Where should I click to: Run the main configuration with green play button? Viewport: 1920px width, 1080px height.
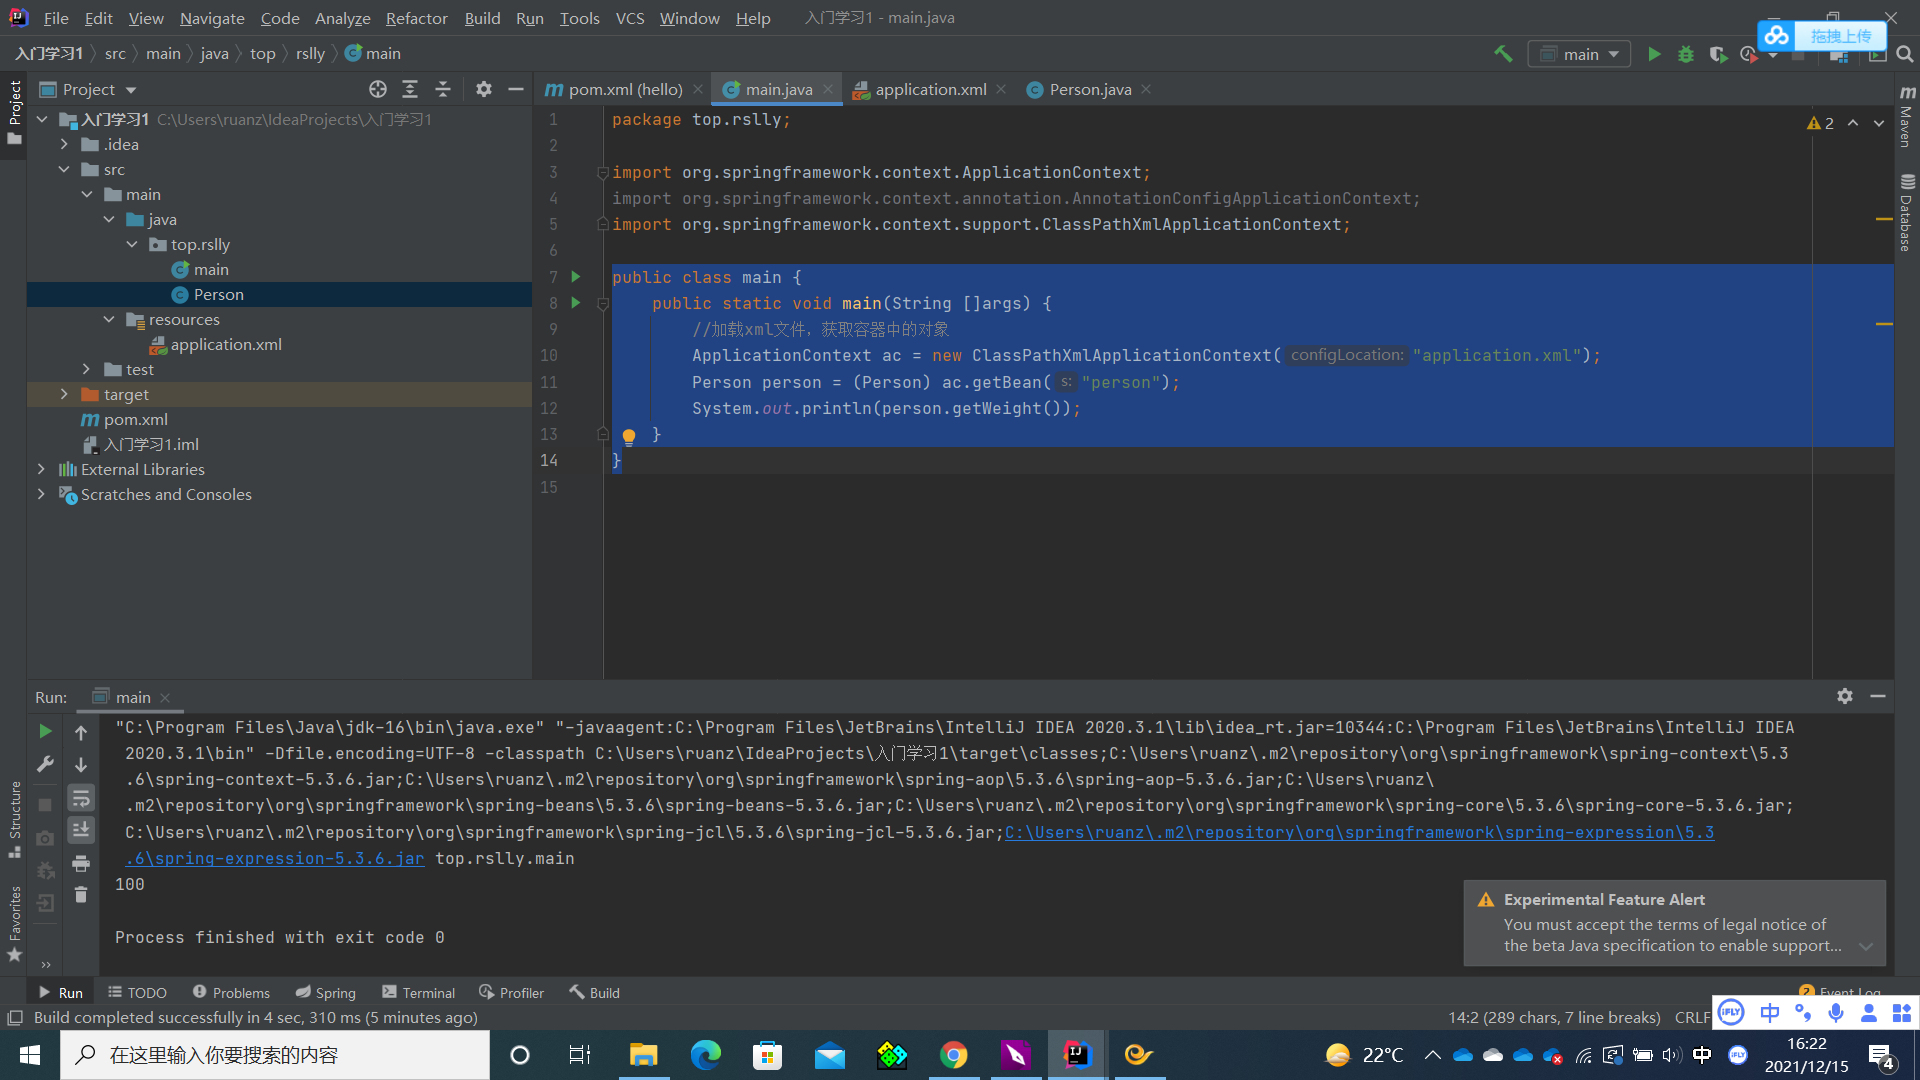1654,54
